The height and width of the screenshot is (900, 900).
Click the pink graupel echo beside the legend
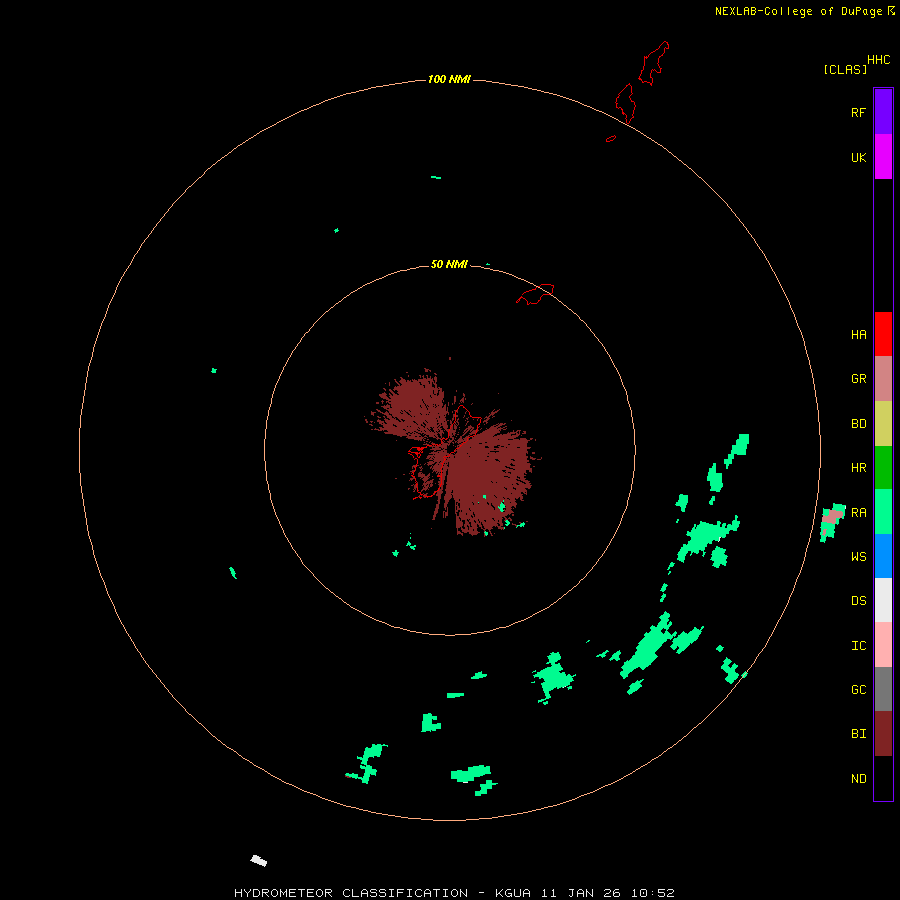[831, 518]
